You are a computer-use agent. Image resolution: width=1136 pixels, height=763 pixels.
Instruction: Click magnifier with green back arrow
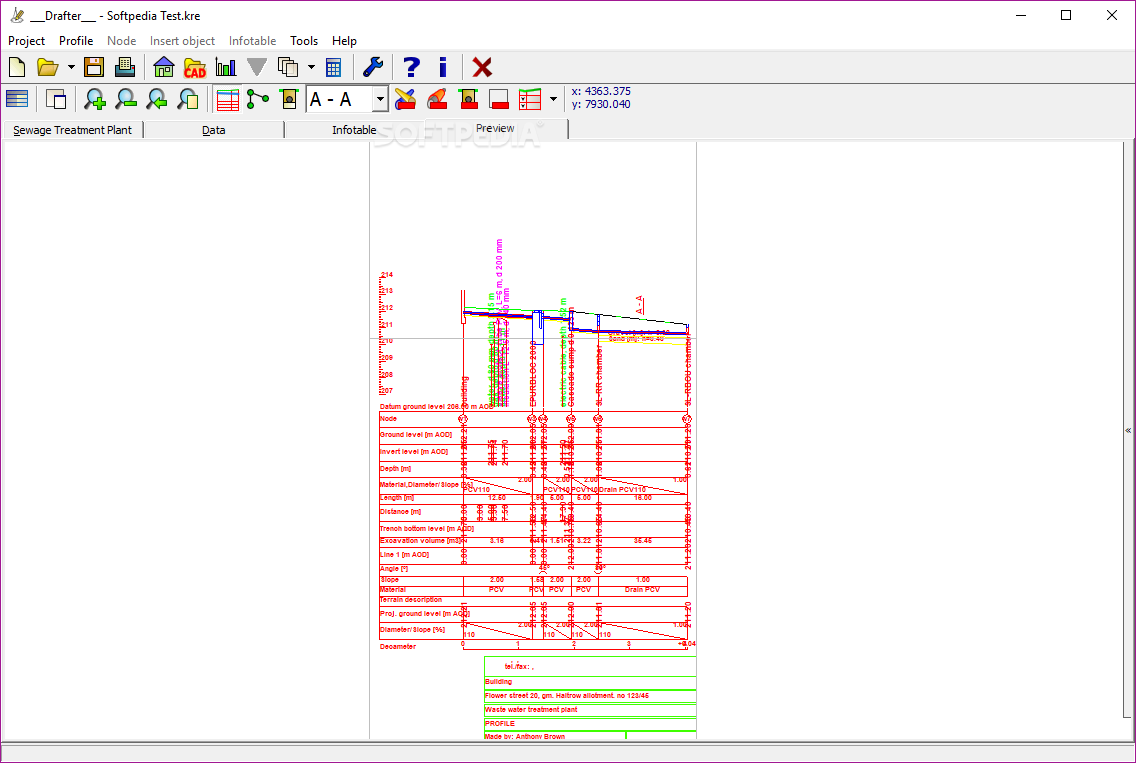pos(156,99)
